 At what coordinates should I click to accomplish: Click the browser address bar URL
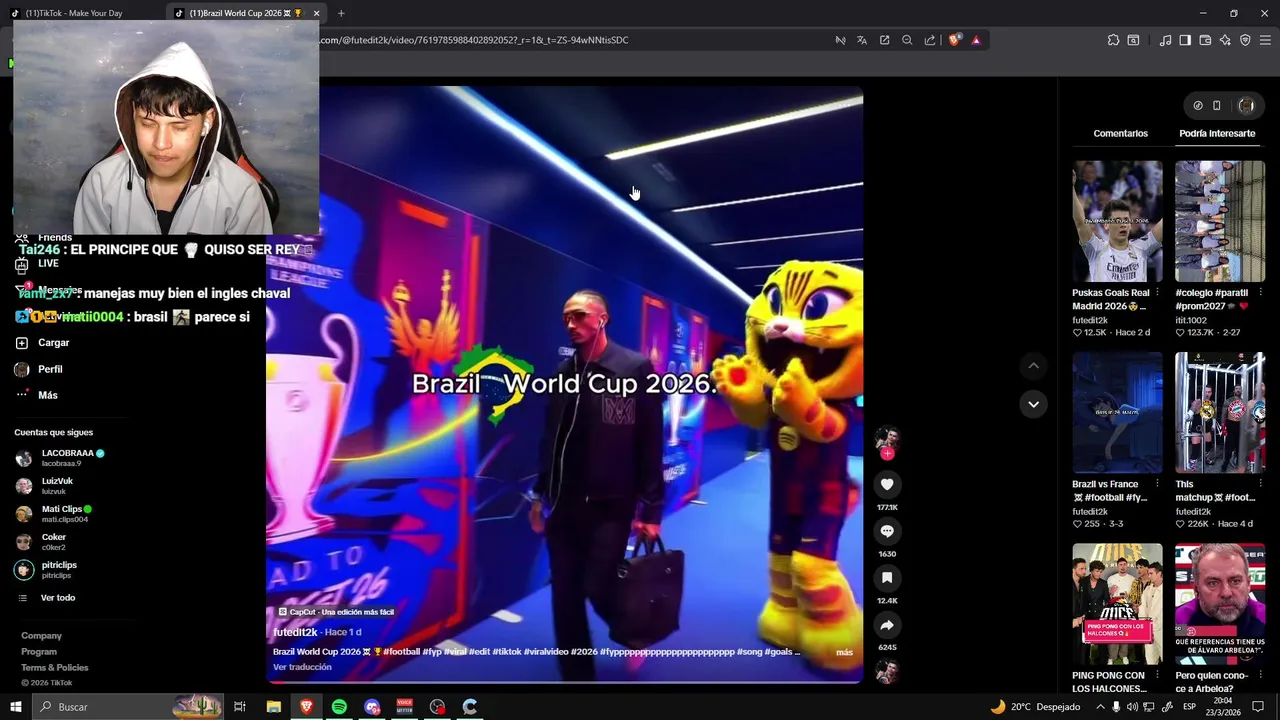pos(474,40)
